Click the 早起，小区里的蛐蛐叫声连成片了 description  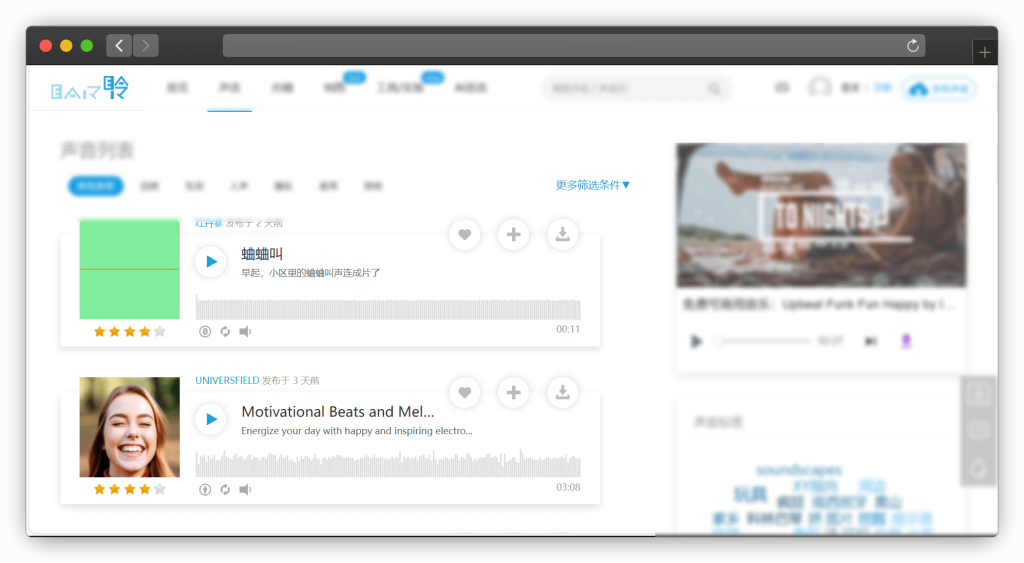[311, 273]
